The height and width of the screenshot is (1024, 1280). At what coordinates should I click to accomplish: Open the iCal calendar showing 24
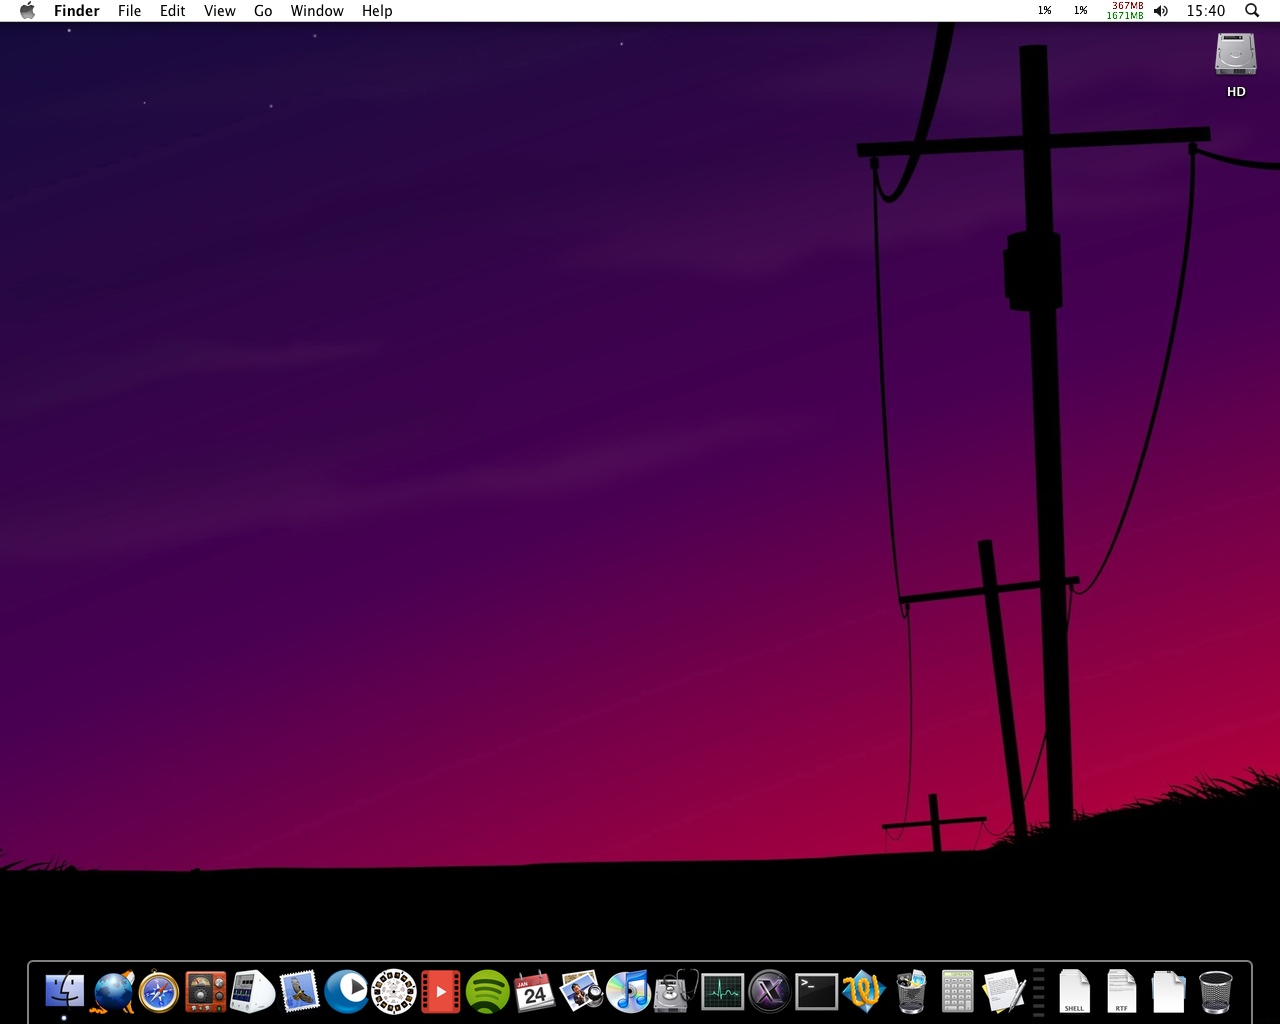(535, 992)
